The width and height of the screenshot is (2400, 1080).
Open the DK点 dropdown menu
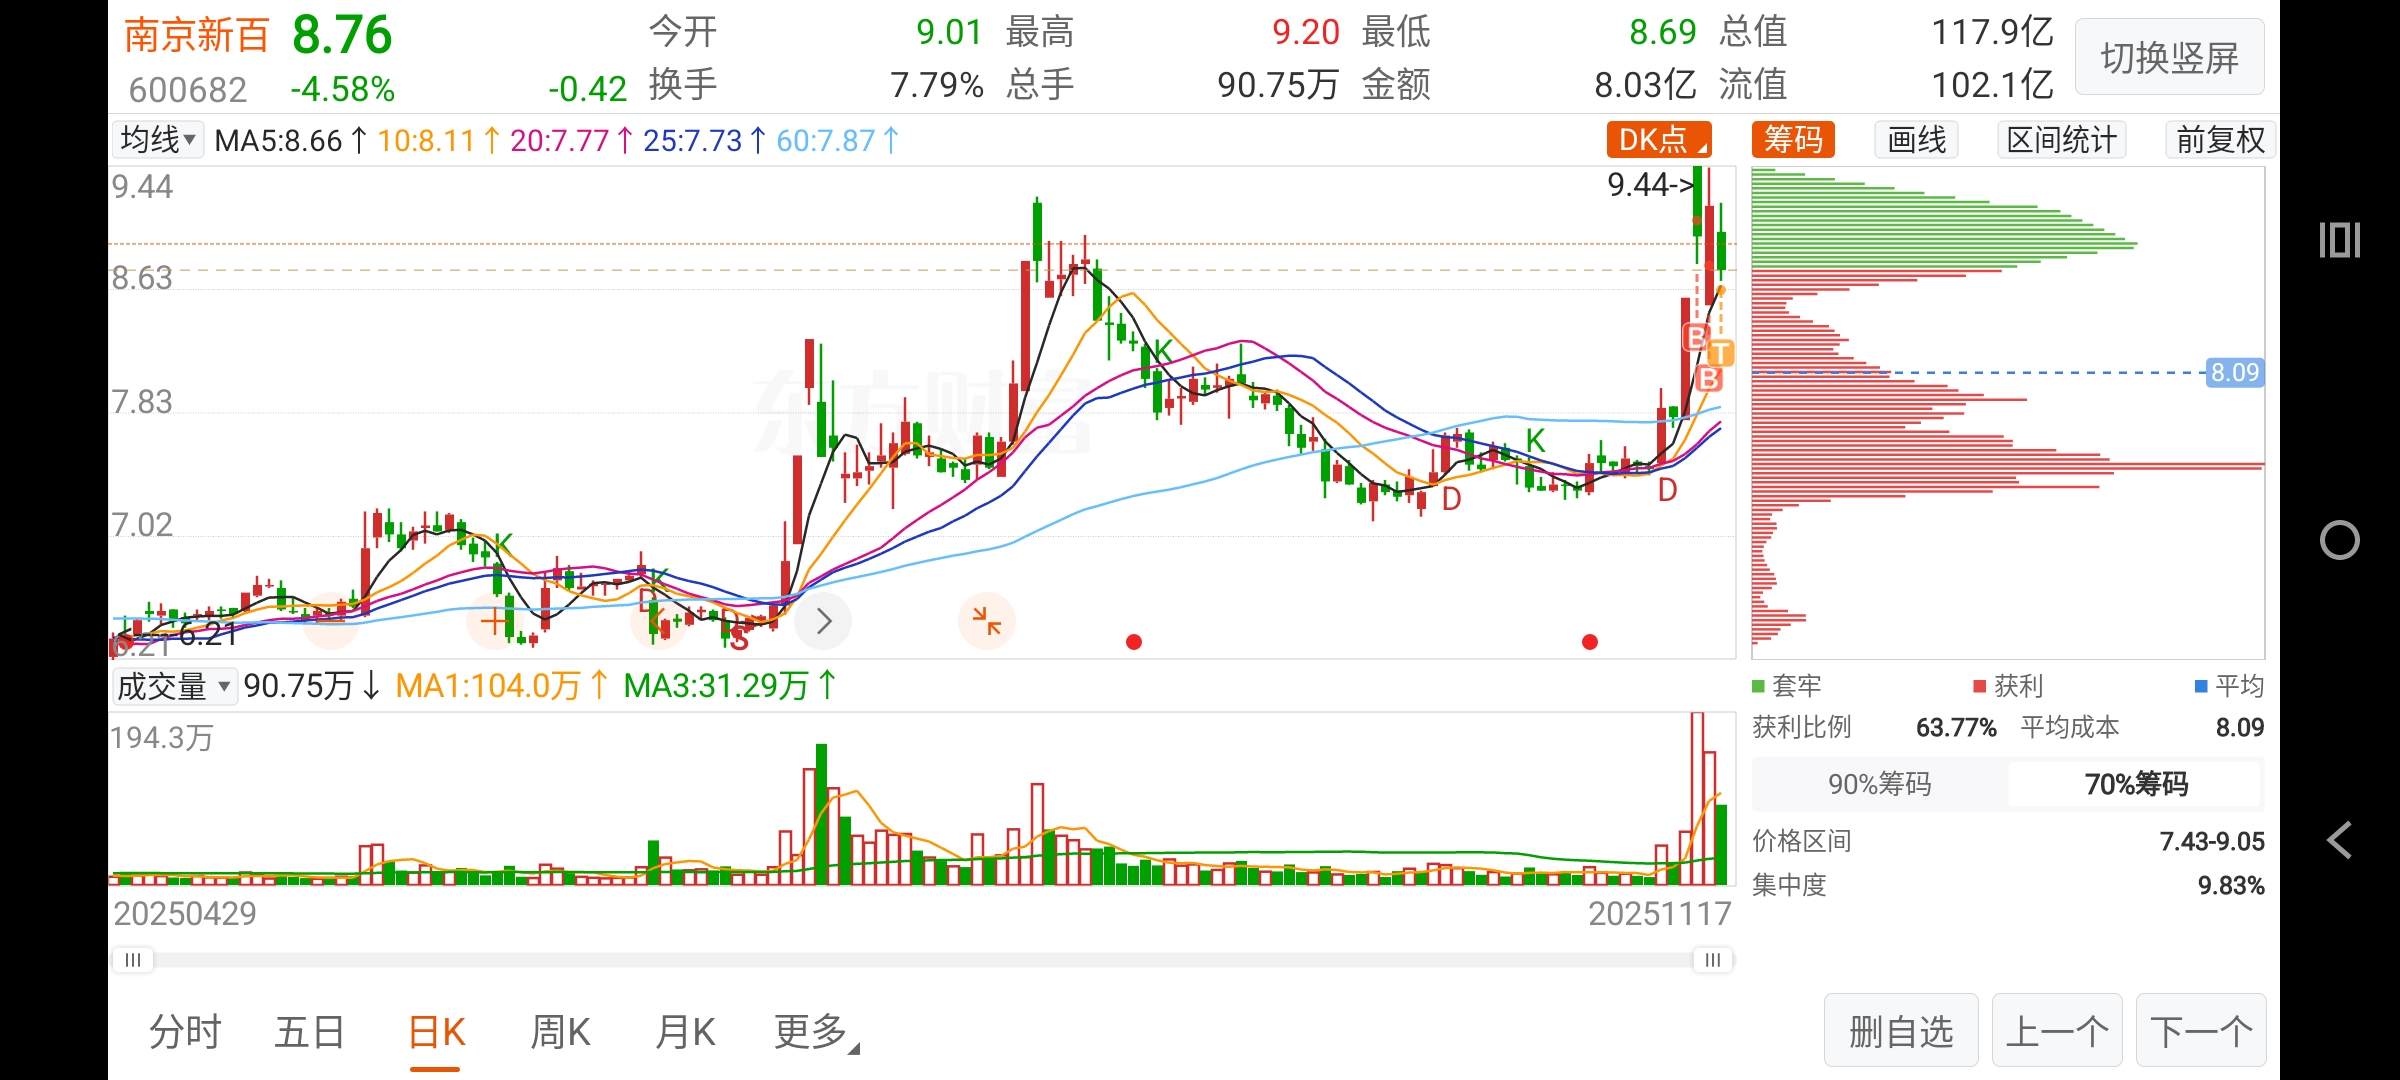[1659, 140]
